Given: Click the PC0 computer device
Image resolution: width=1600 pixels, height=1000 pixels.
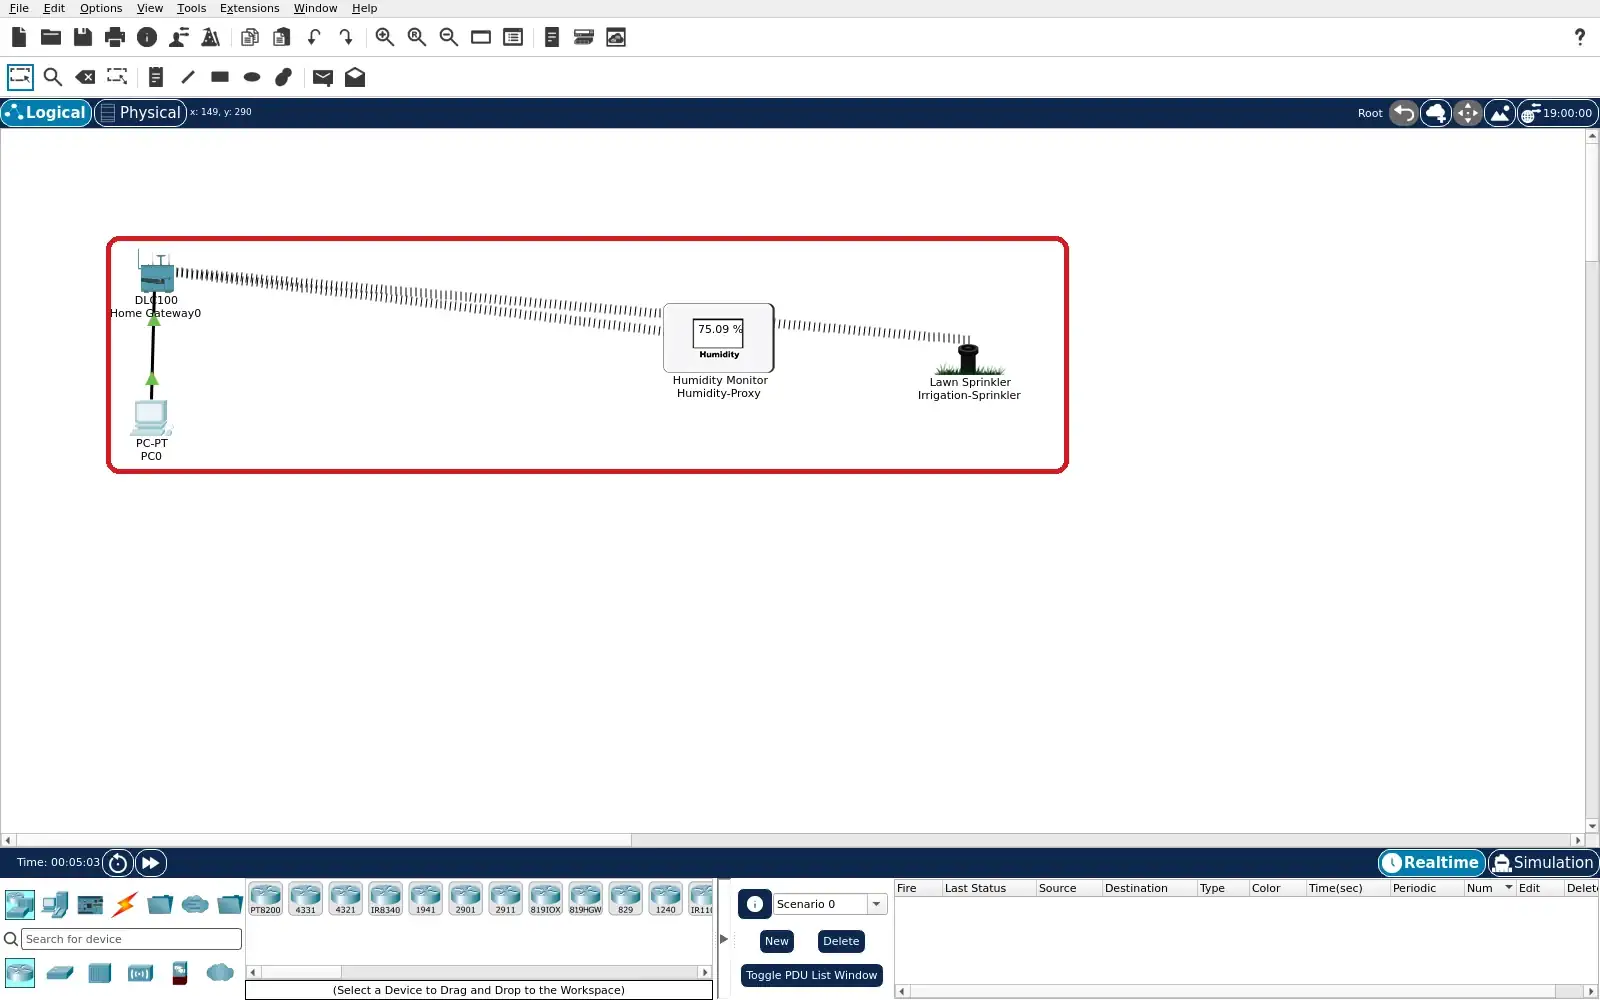Looking at the screenshot, I should [151, 418].
